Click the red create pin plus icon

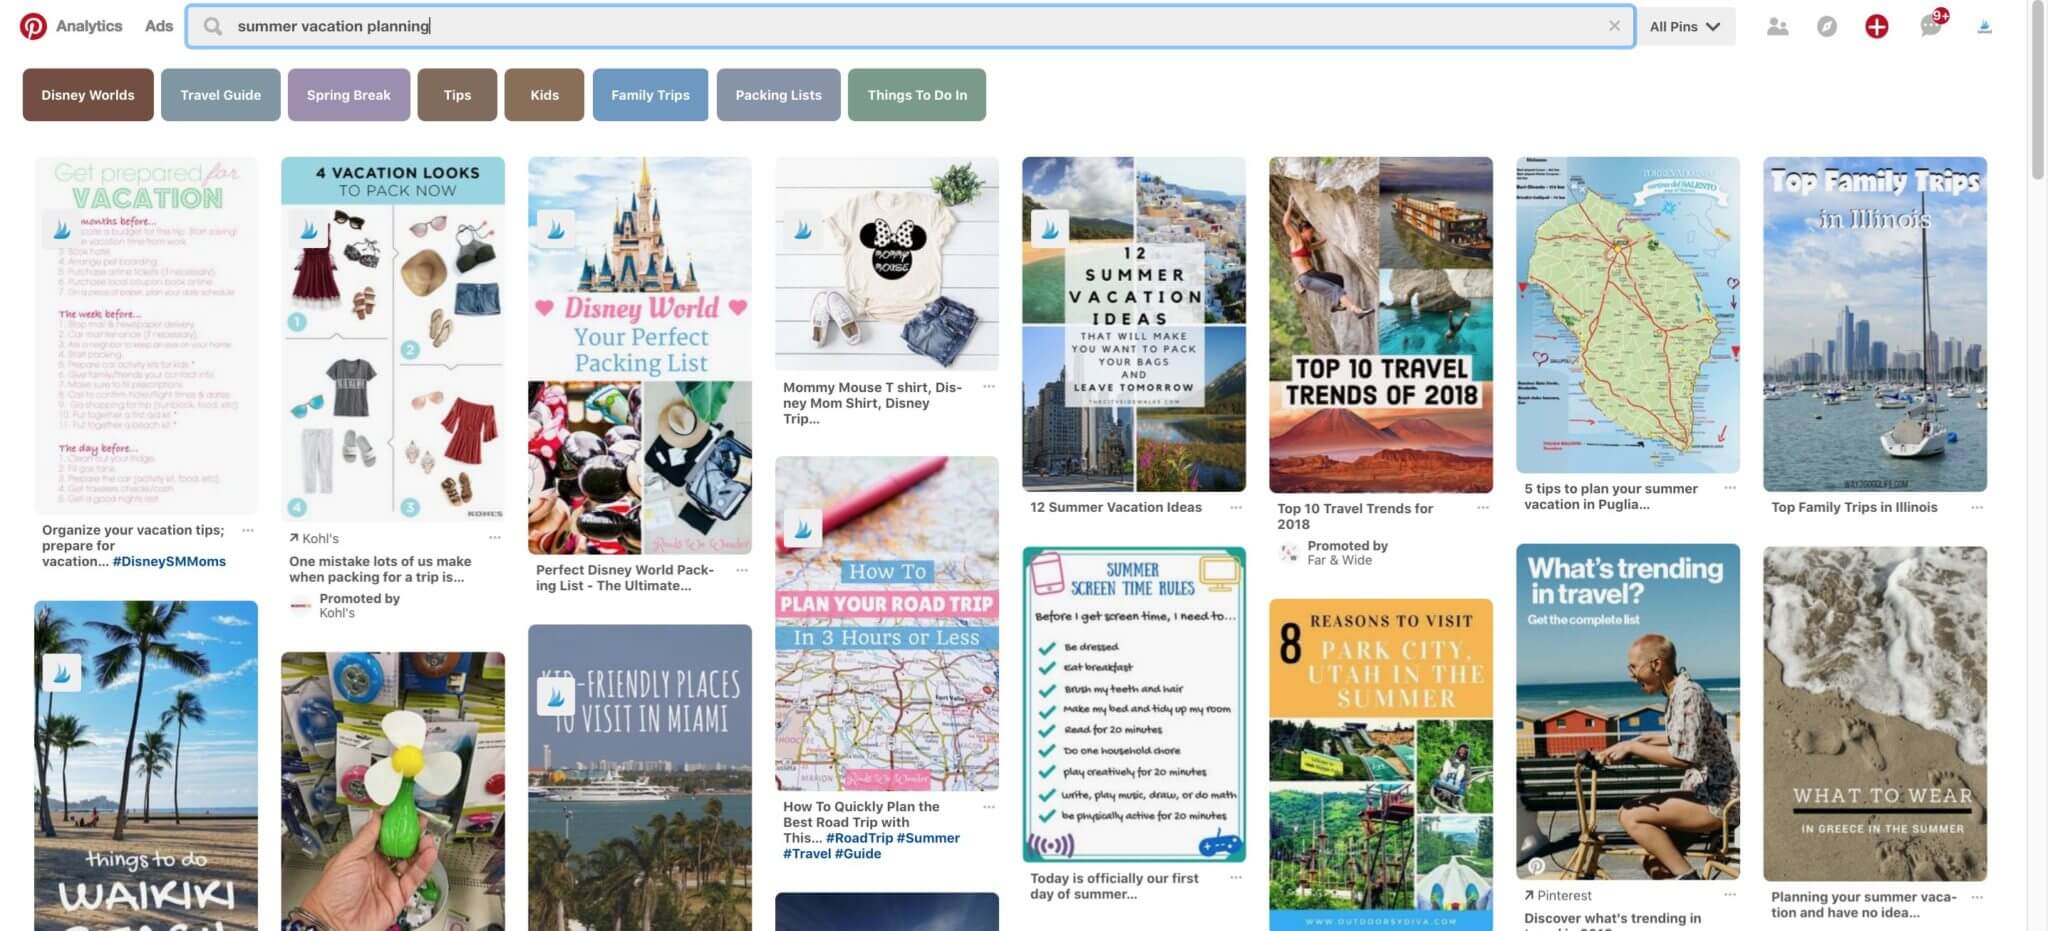(x=1877, y=27)
